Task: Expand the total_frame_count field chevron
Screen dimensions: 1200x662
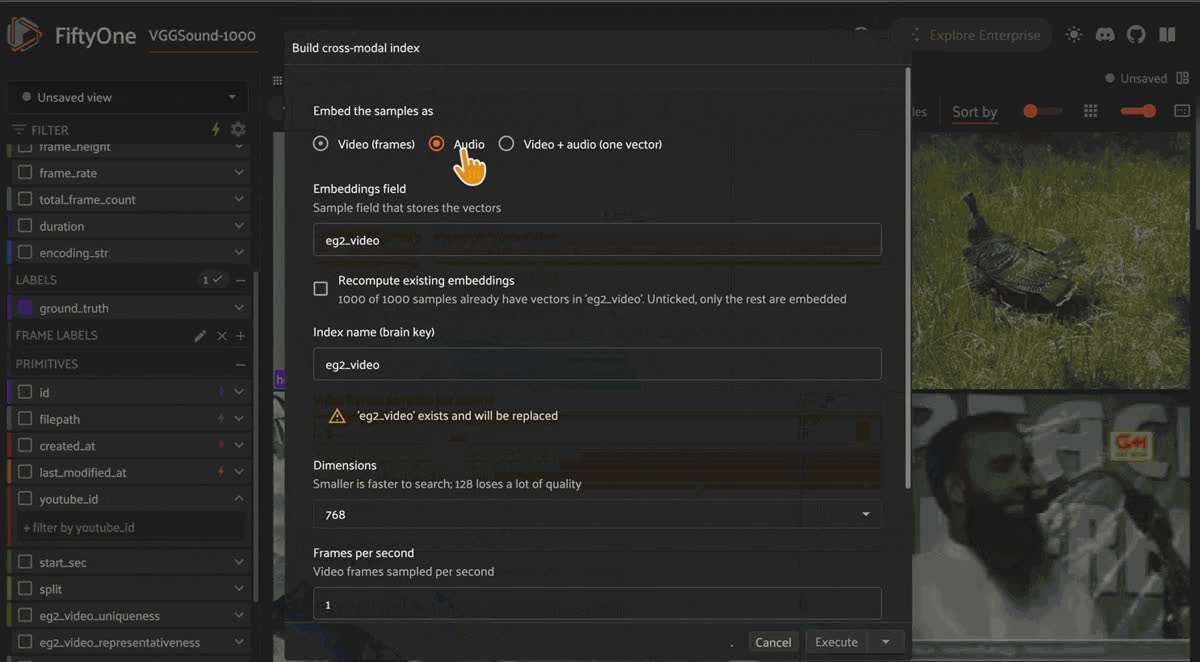Action: 239,200
